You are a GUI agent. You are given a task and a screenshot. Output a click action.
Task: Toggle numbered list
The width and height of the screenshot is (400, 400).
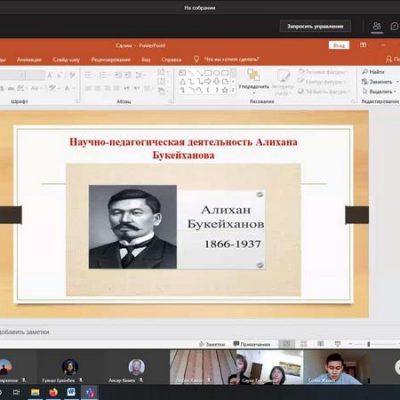pyautogui.click(x=104, y=76)
